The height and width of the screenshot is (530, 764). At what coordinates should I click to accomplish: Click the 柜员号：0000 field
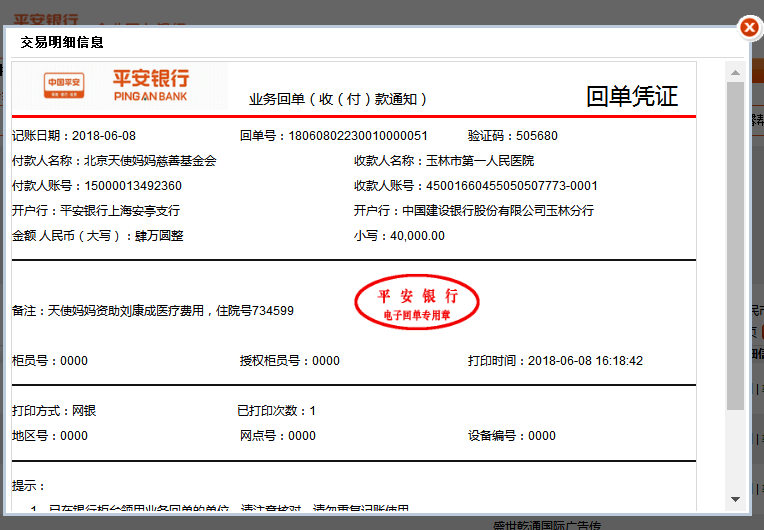point(50,361)
